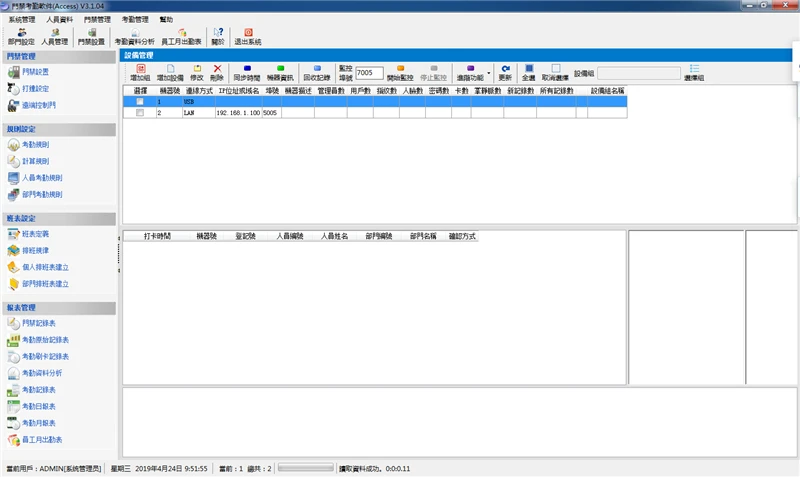Click the 機器資訊 green icon
The width and height of the screenshot is (800, 477).
(x=280, y=73)
